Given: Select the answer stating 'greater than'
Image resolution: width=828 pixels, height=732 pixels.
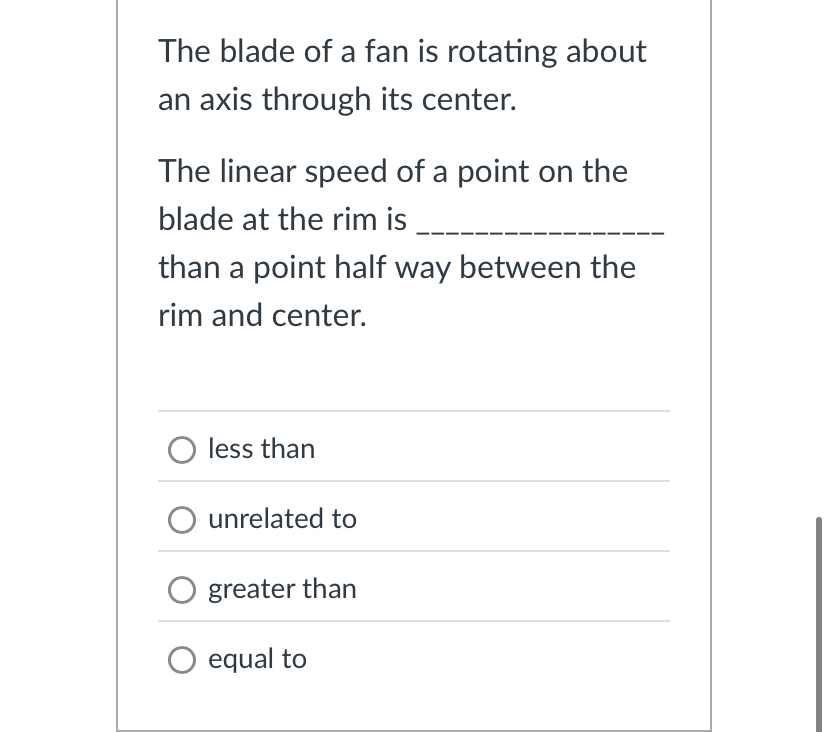Looking at the screenshot, I should click(281, 589).
